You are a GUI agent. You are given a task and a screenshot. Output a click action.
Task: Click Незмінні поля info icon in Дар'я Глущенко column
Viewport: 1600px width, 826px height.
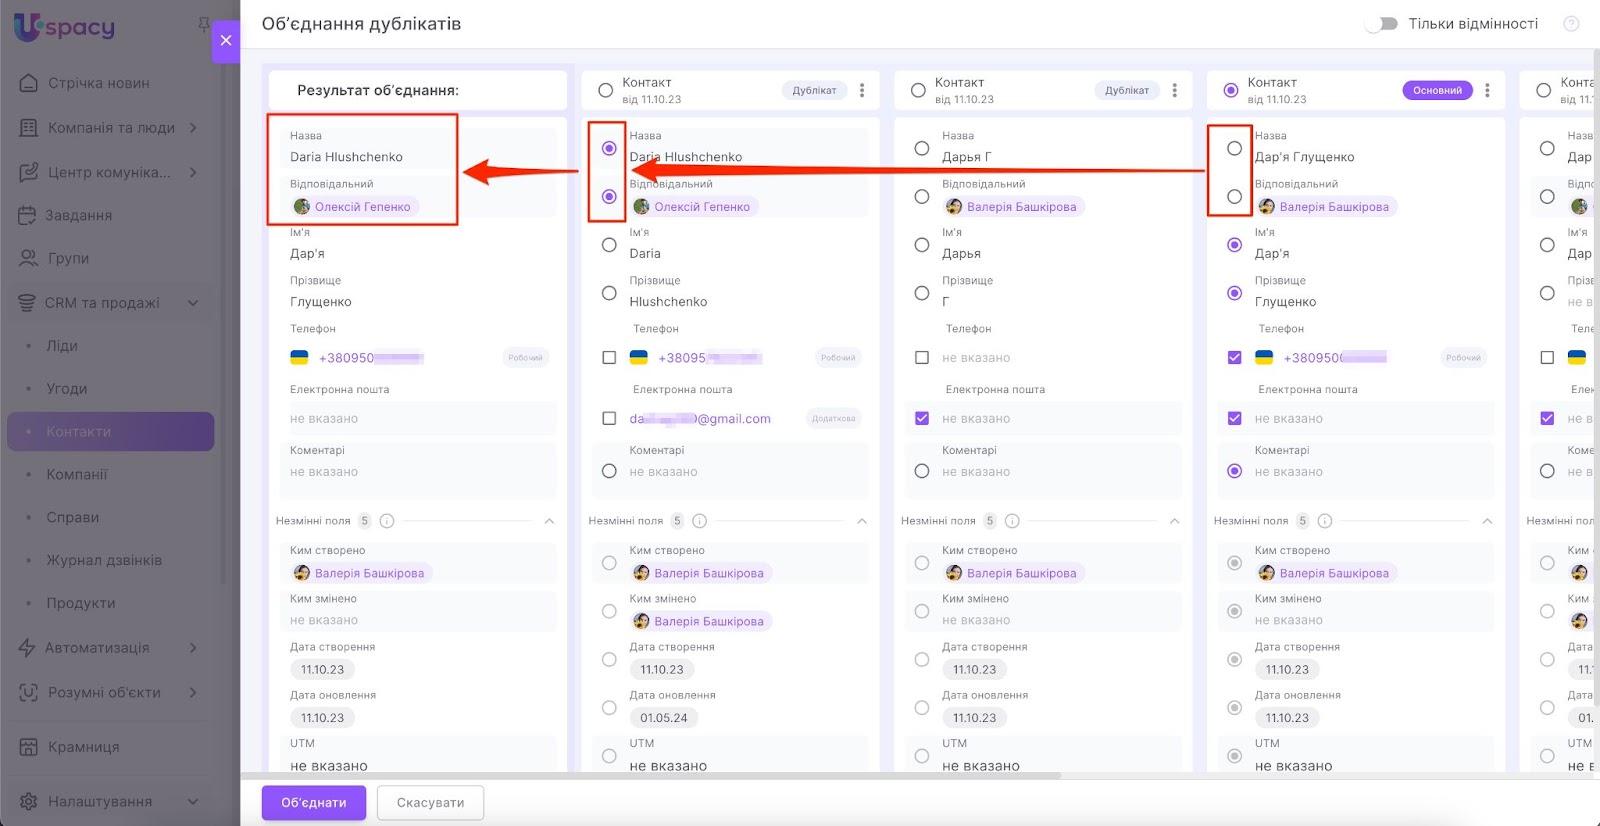click(x=1325, y=521)
